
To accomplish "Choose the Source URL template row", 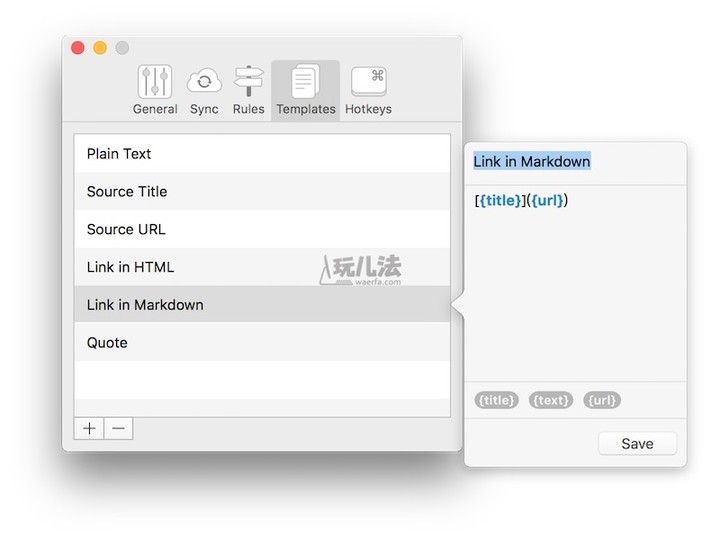I will pos(262,229).
